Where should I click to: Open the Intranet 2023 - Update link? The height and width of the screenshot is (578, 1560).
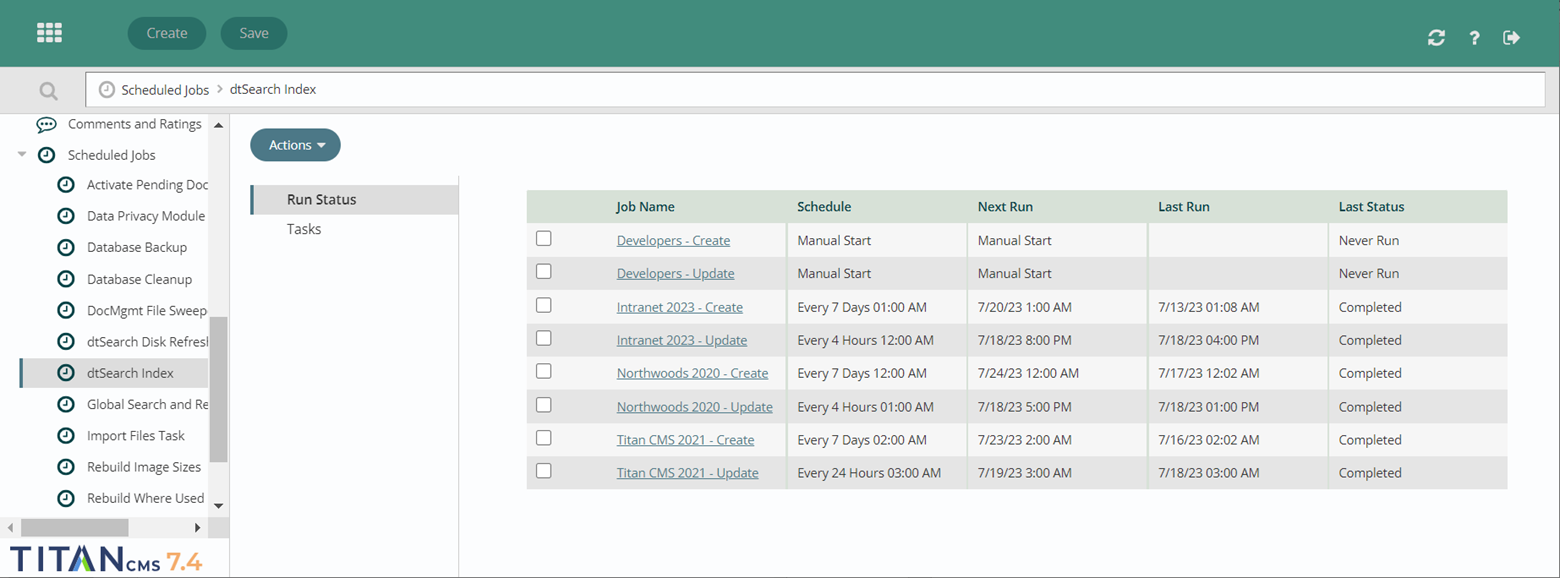point(682,341)
